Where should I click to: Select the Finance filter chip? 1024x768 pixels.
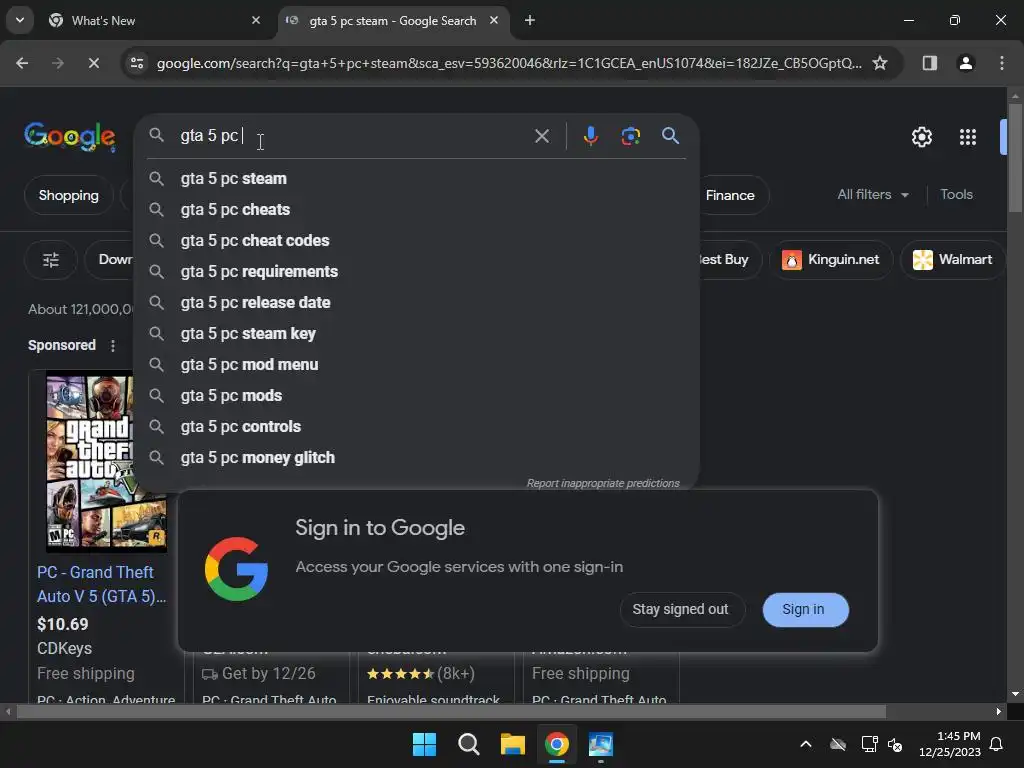(730, 195)
